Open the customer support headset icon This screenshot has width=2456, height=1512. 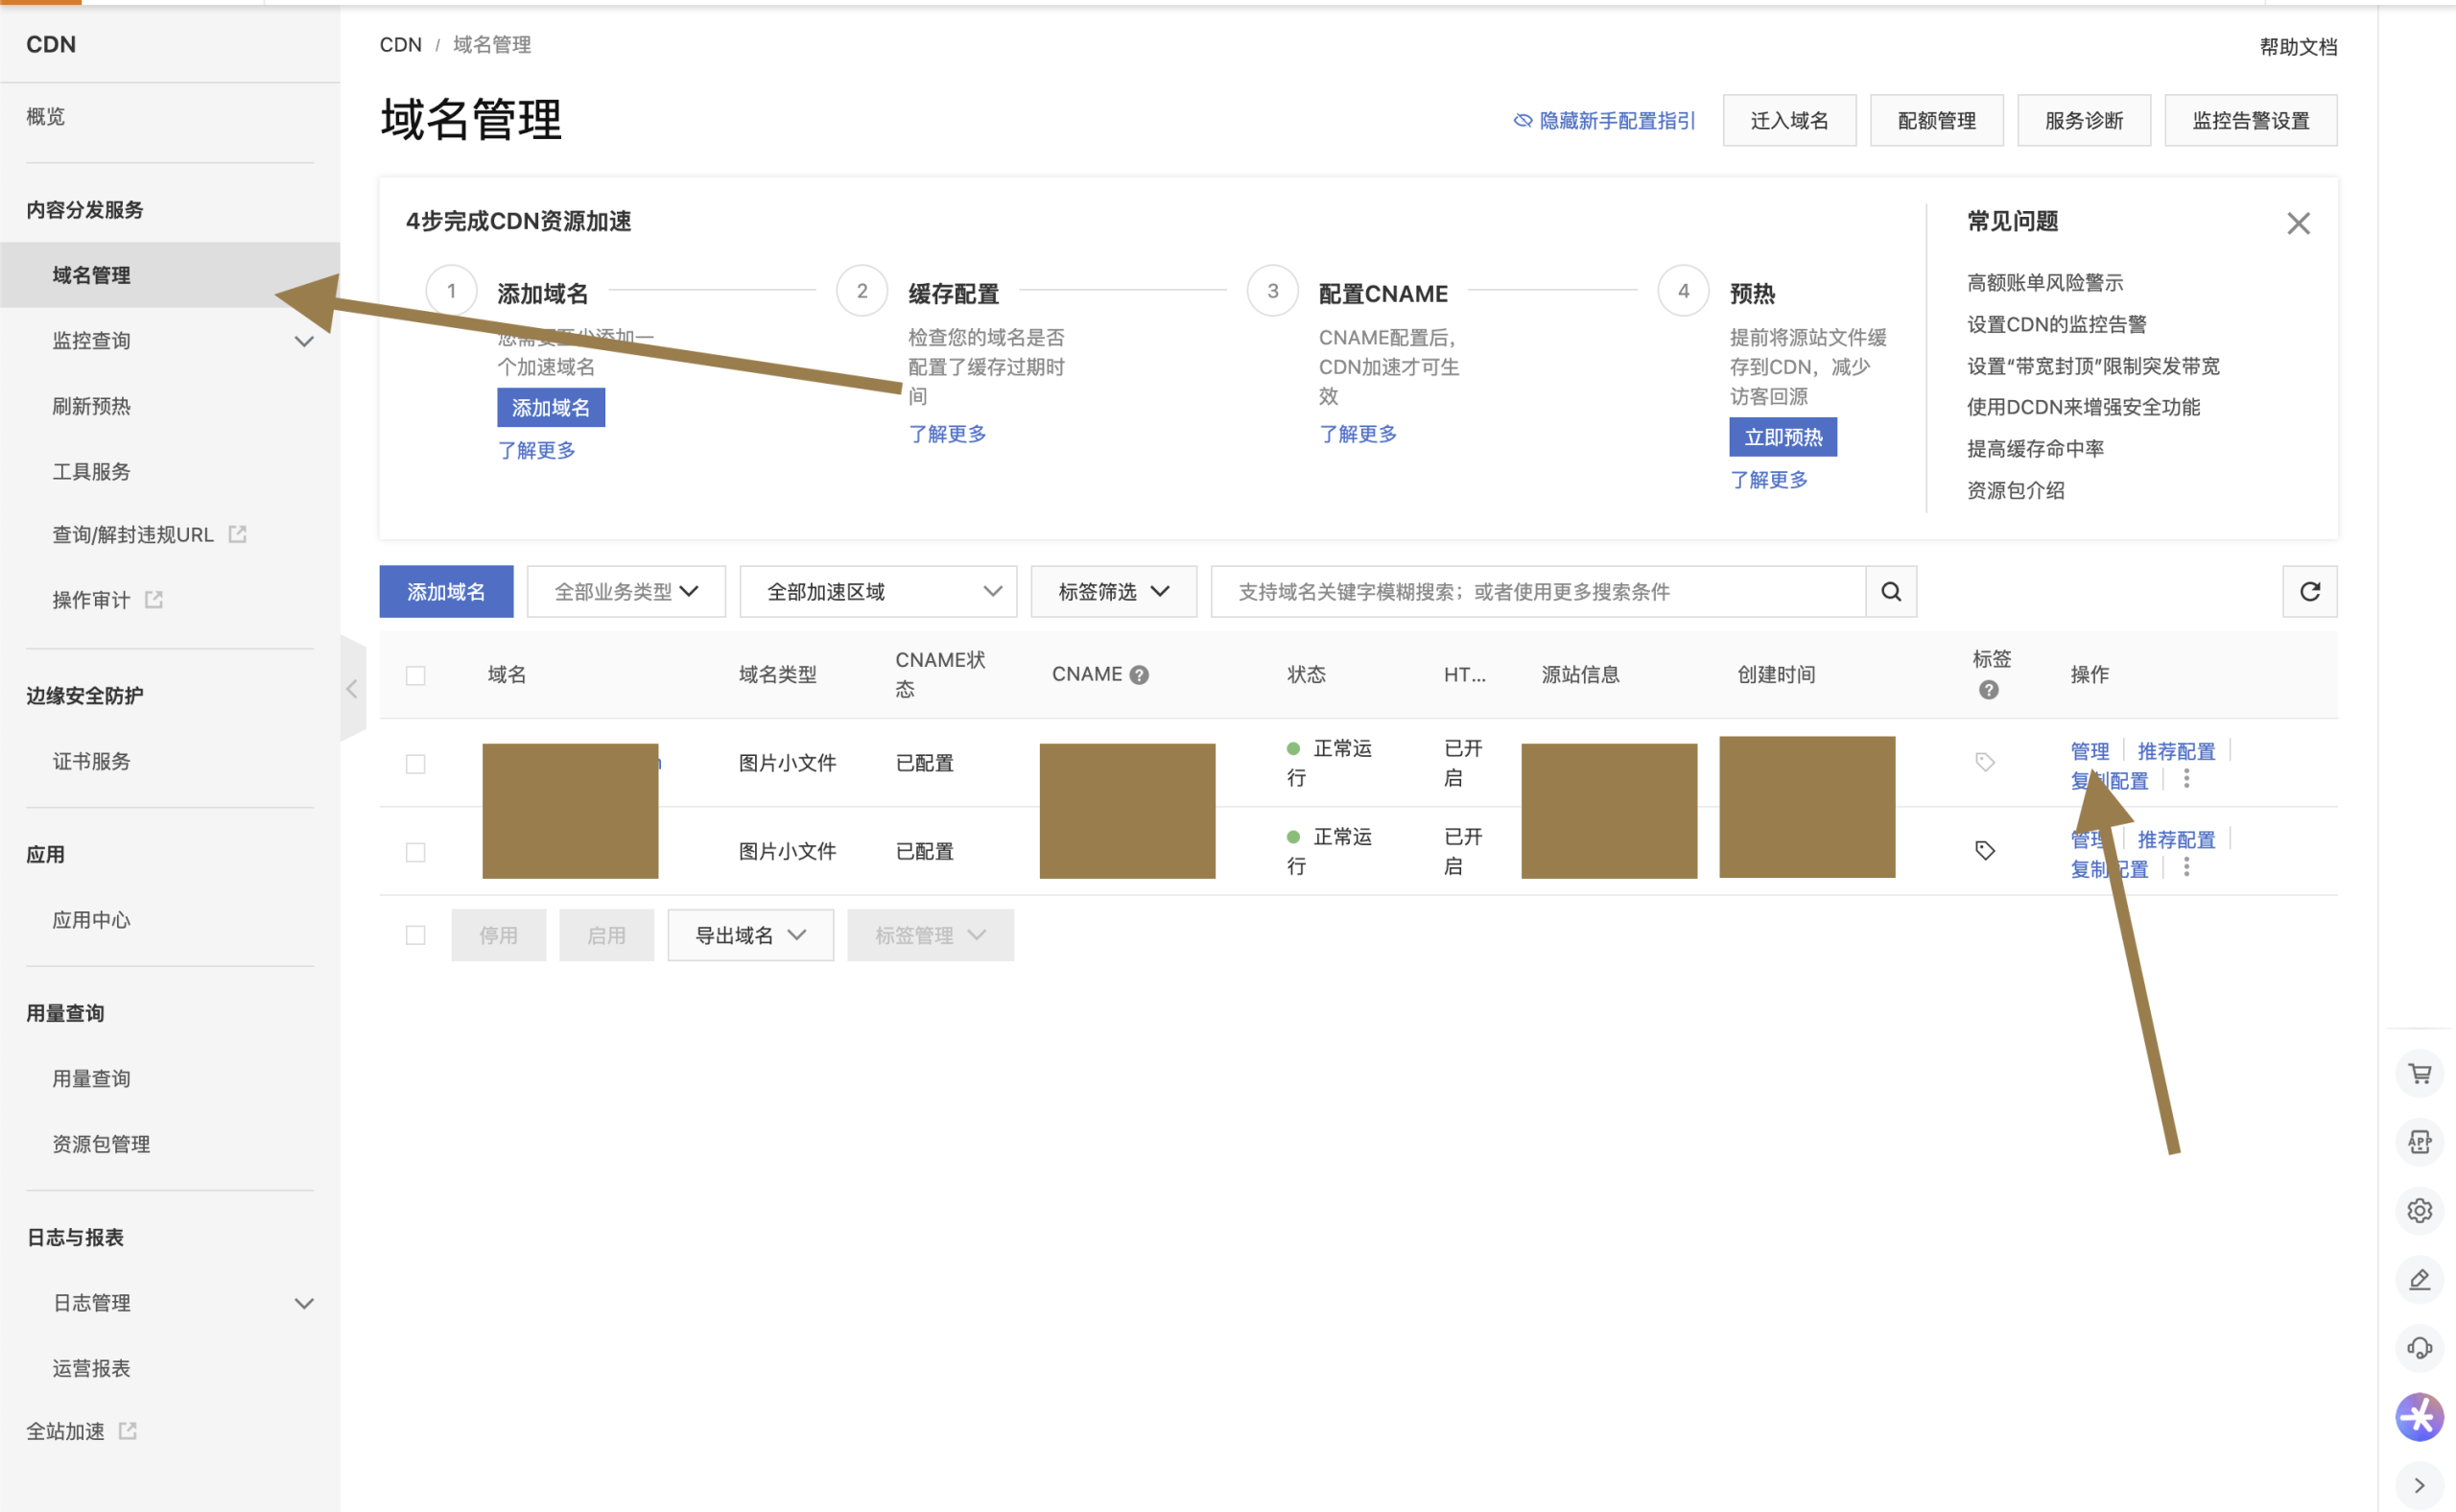[x=2419, y=1348]
